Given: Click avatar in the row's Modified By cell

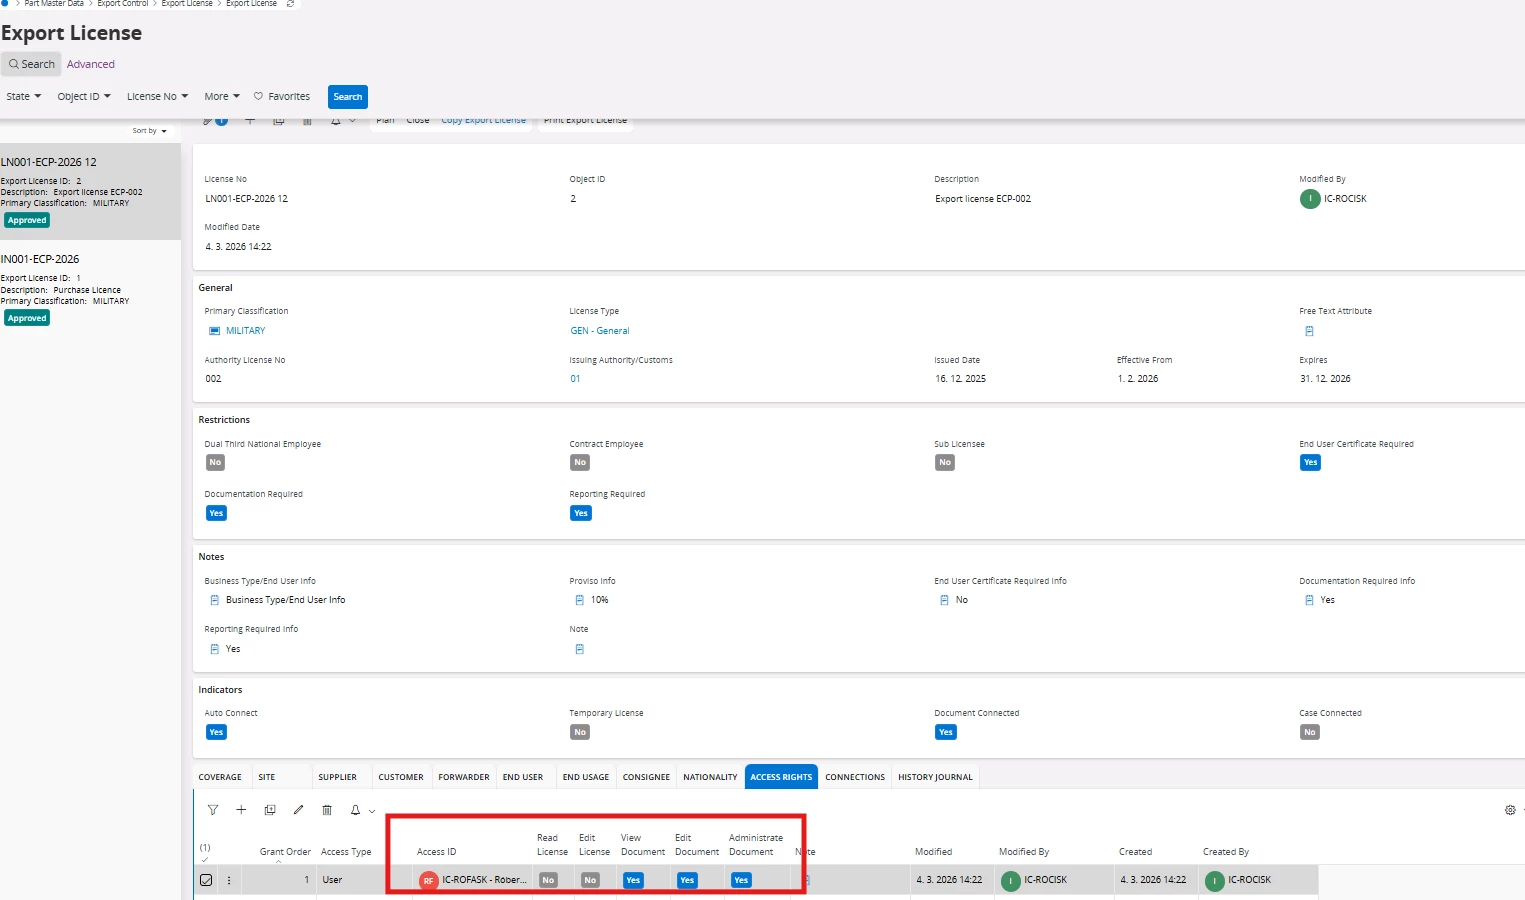Looking at the screenshot, I should [1010, 880].
